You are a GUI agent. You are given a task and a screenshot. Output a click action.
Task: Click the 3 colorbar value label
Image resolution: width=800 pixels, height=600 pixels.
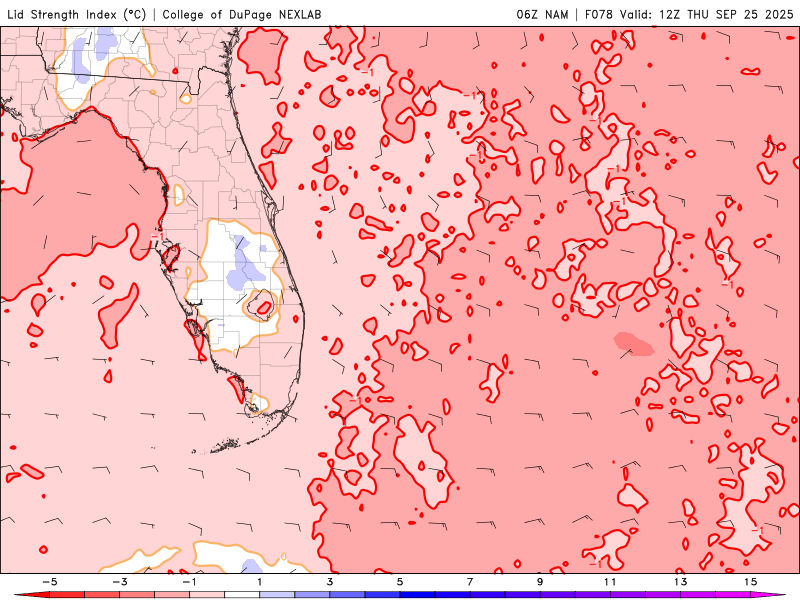click(x=330, y=582)
